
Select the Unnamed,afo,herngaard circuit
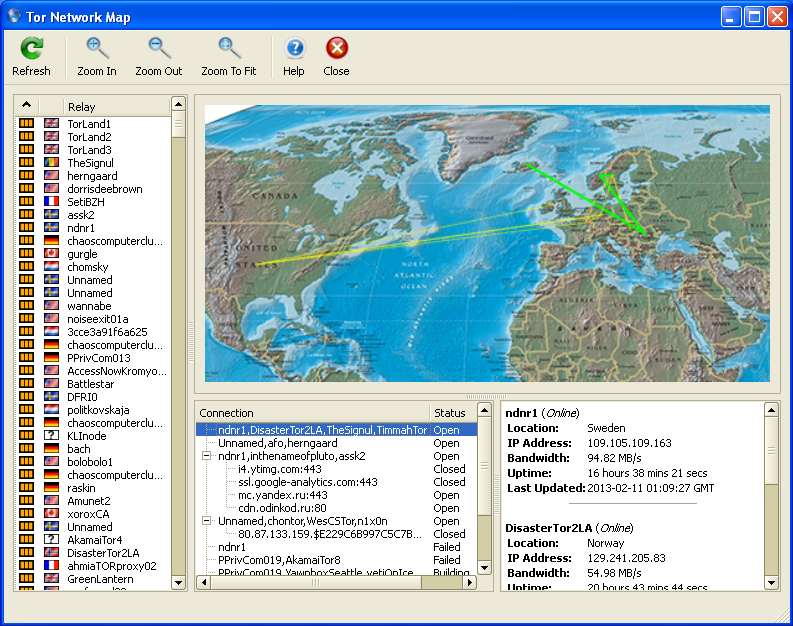(x=278, y=443)
